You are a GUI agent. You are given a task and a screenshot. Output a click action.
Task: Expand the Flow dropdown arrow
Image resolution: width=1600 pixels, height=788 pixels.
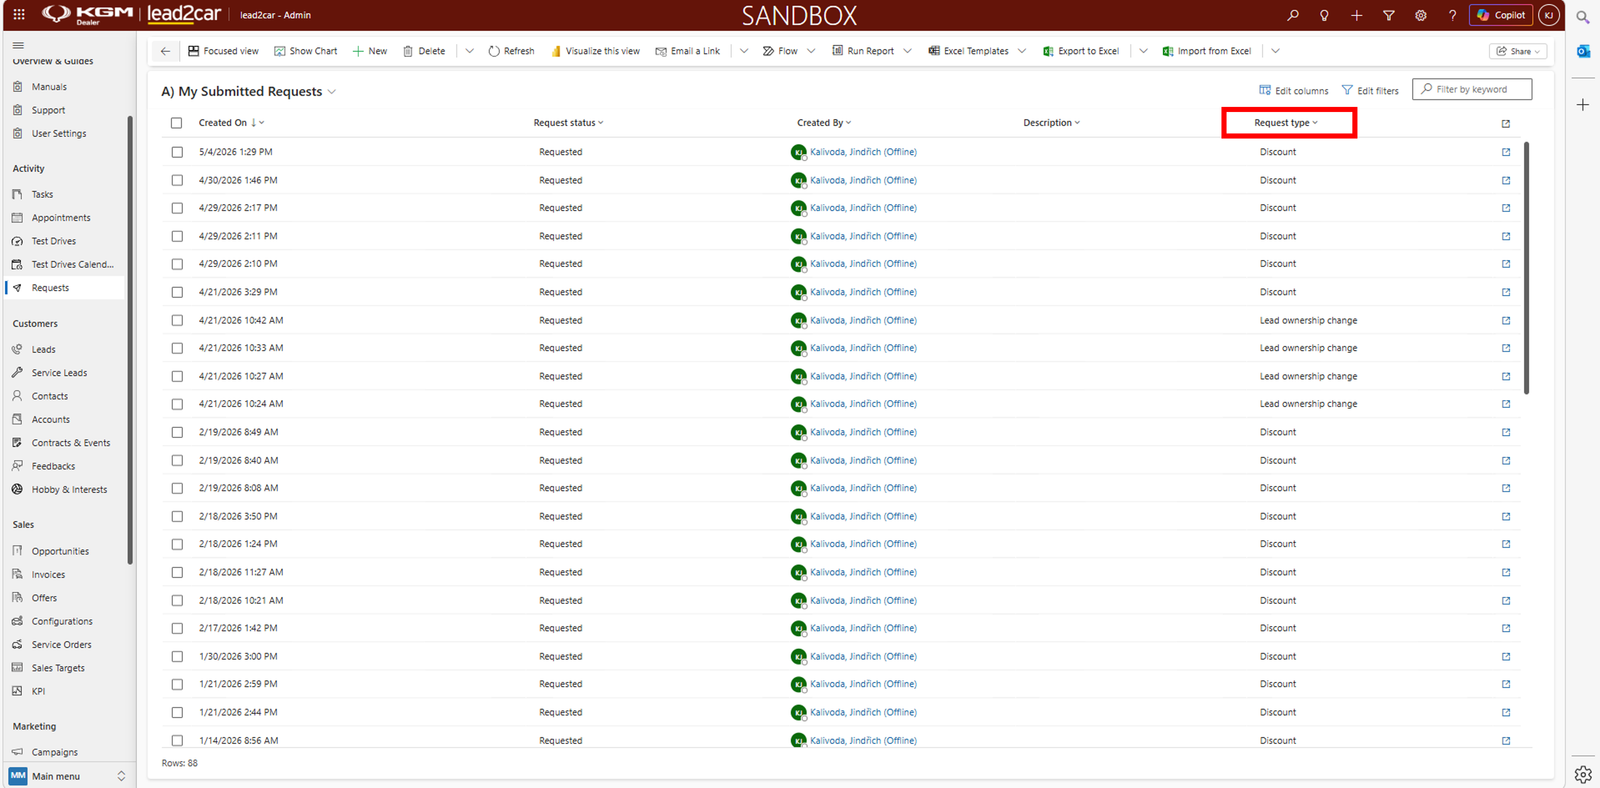tap(811, 51)
